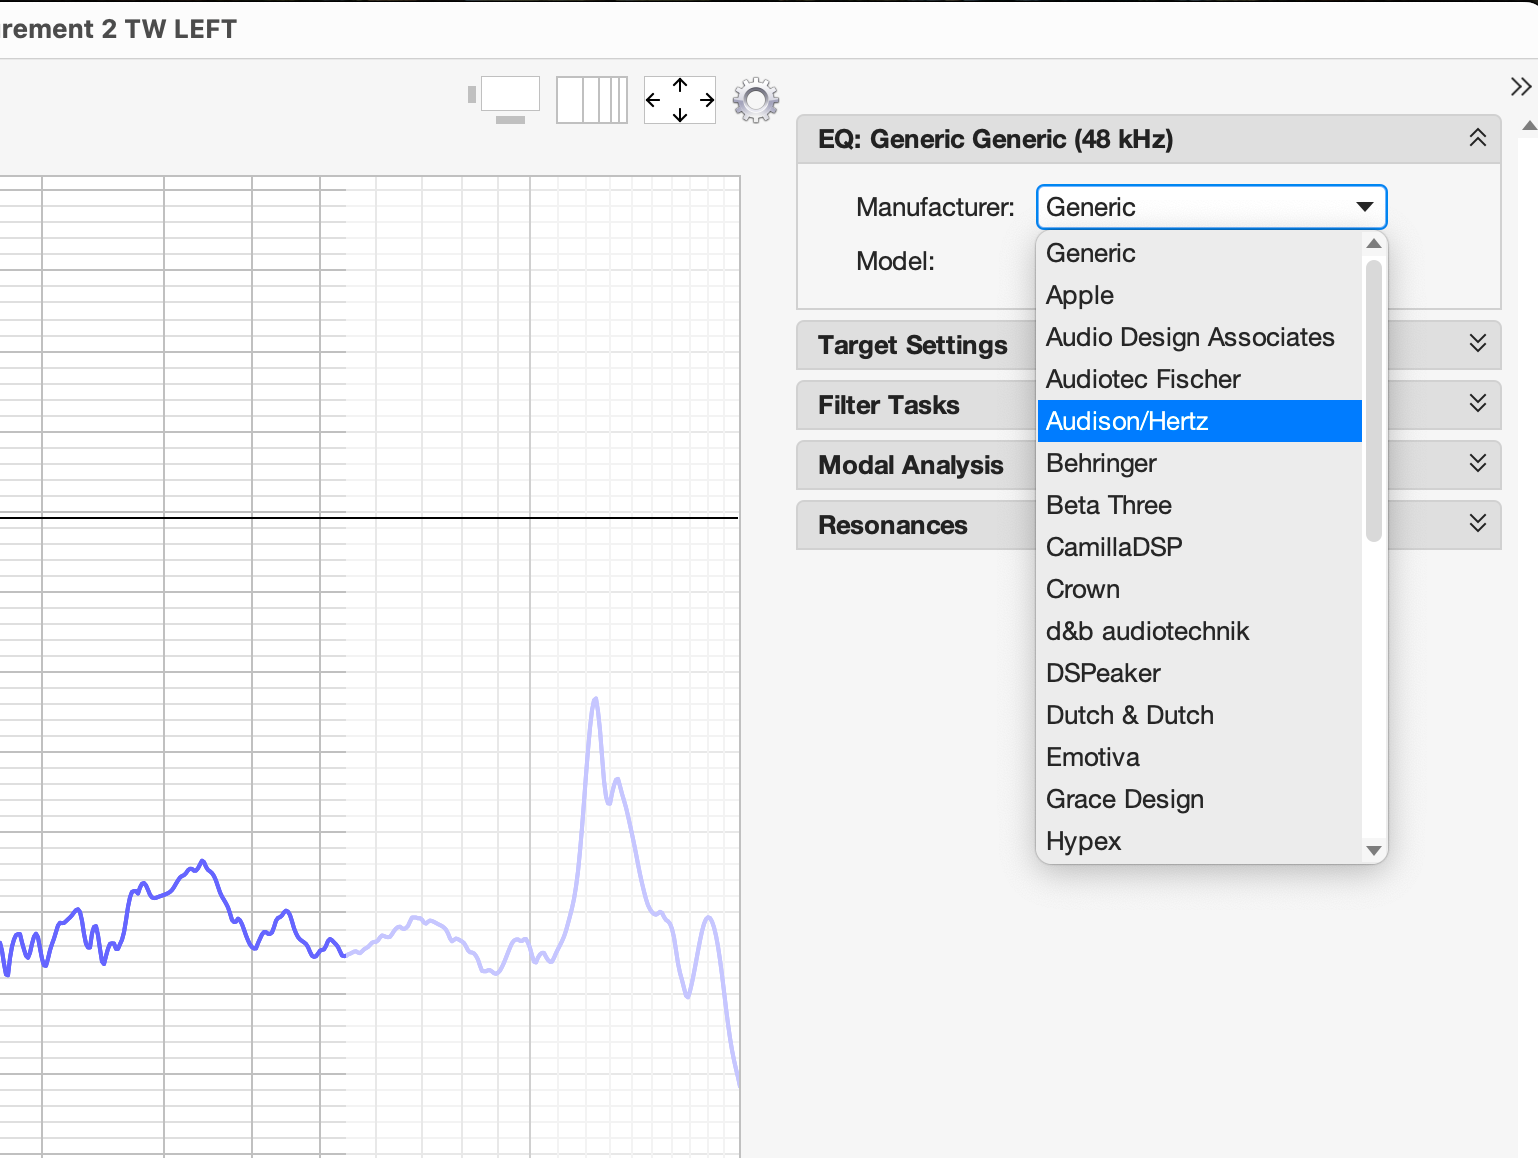1538x1158 pixels.
Task: Expand the Filter Tasks section
Action: click(1477, 404)
